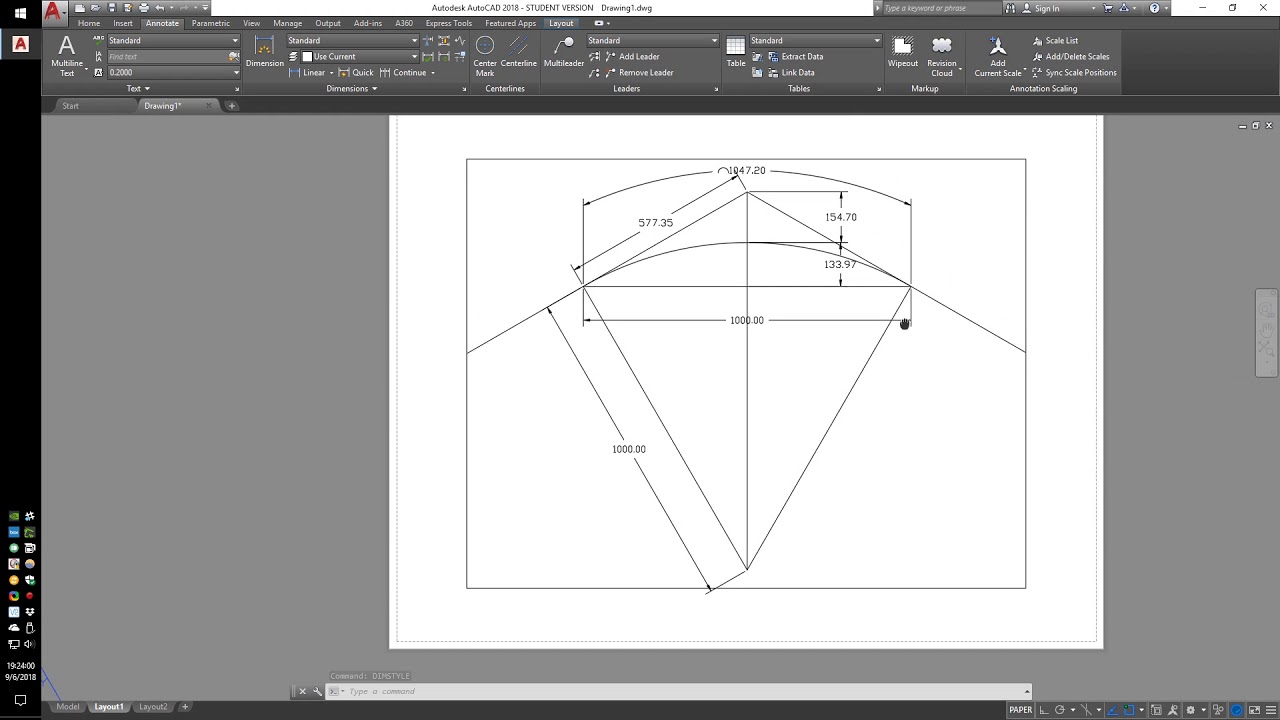Click the Help question mark icon
Screen dimensions: 1280x720
tap(1155, 8)
